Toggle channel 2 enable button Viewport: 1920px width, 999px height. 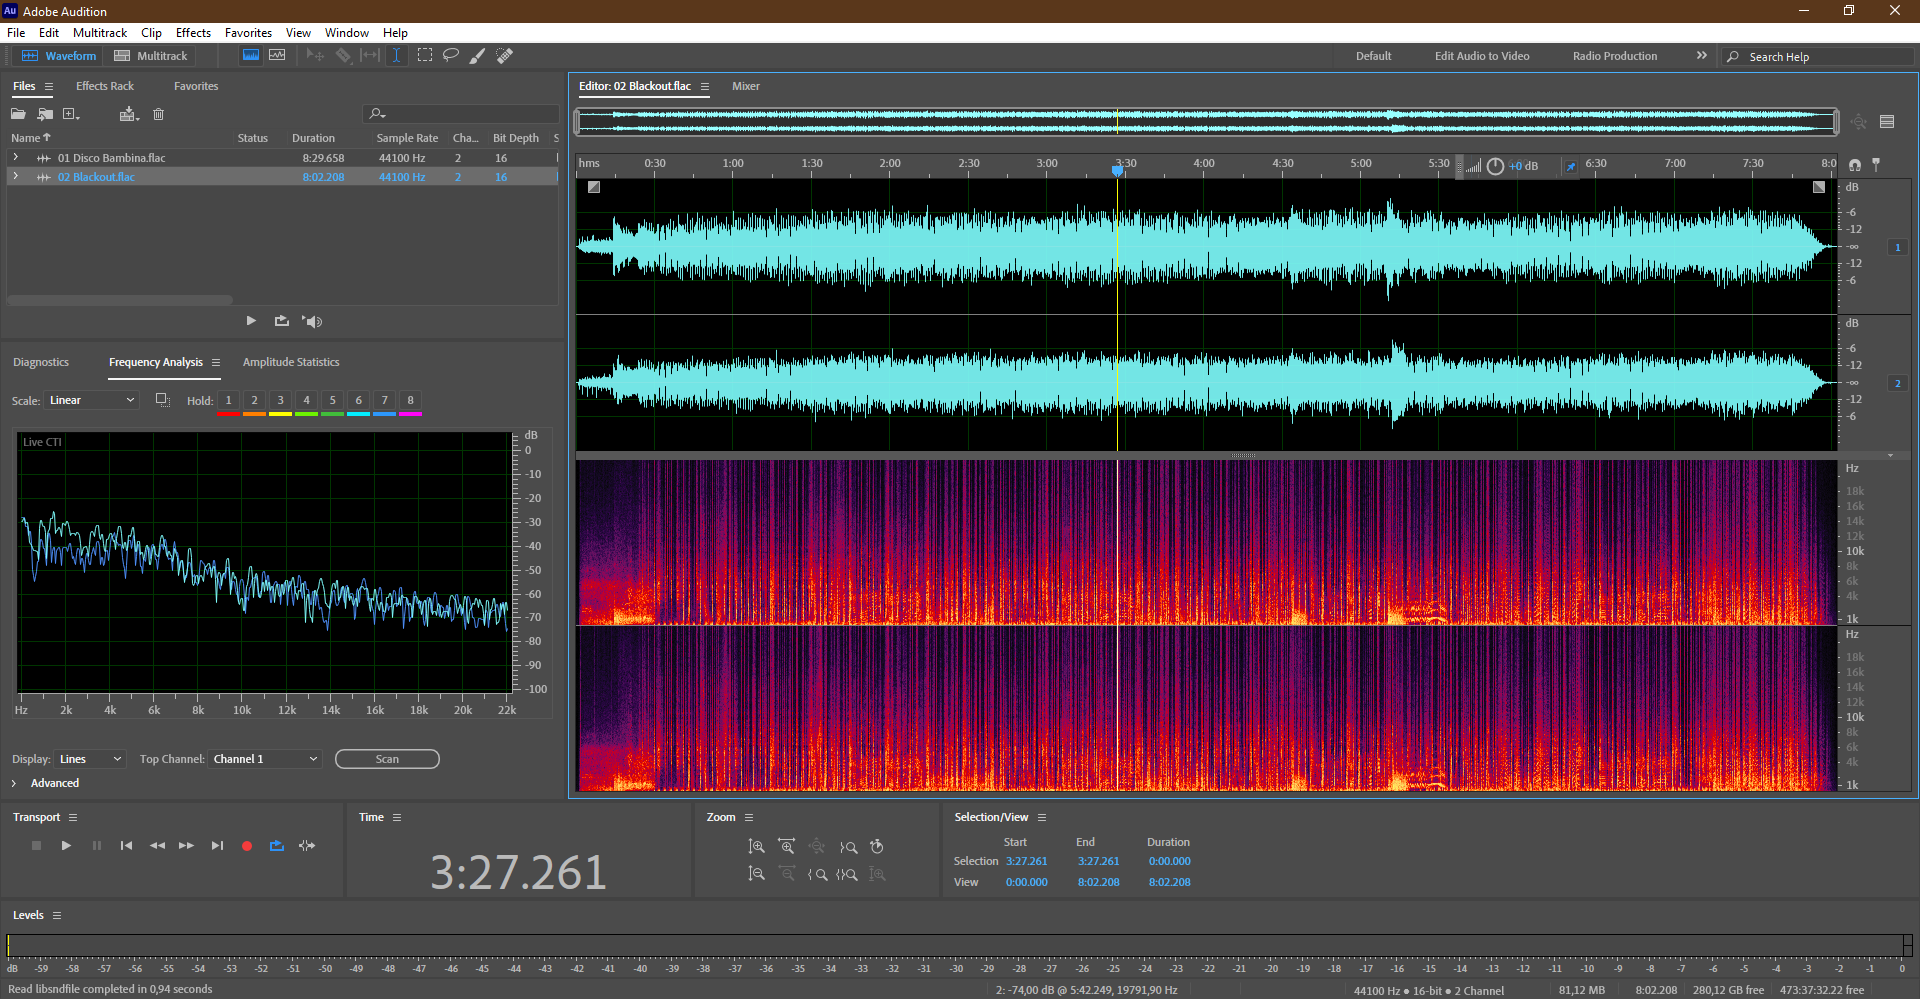point(1897,383)
